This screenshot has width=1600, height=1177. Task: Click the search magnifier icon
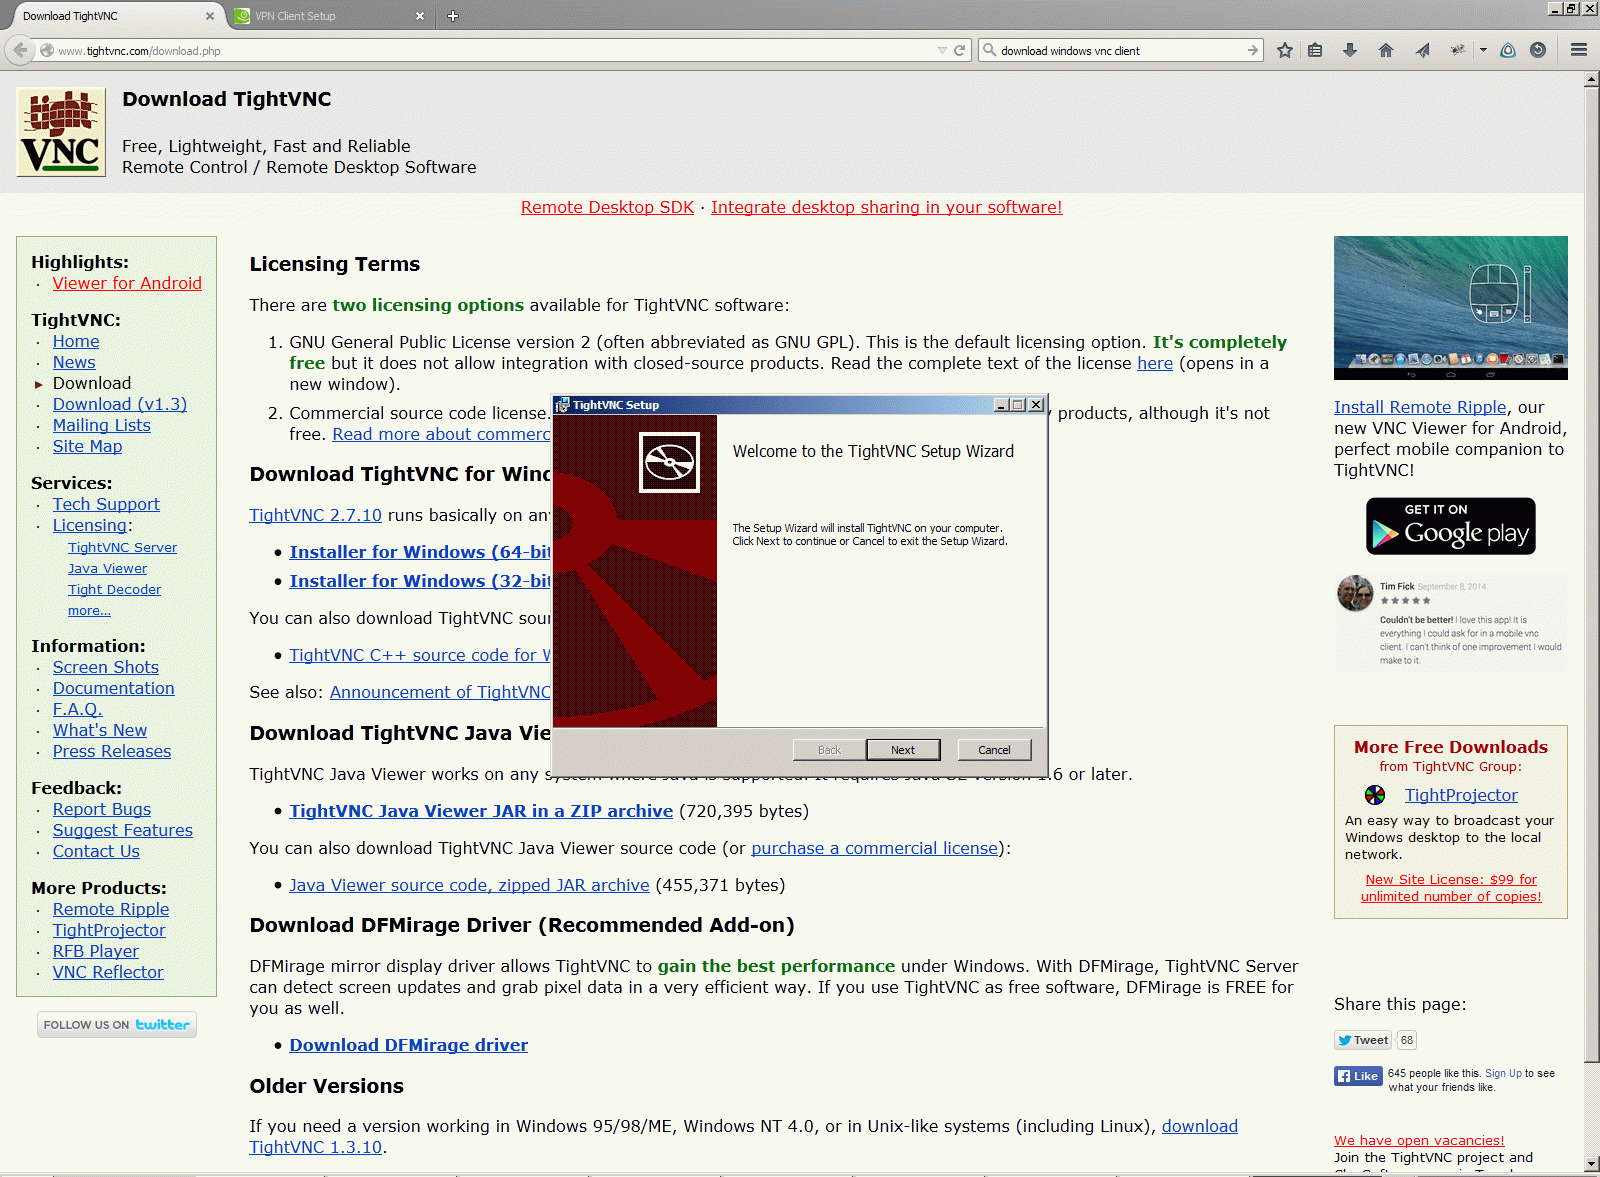click(x=989, y=50)
